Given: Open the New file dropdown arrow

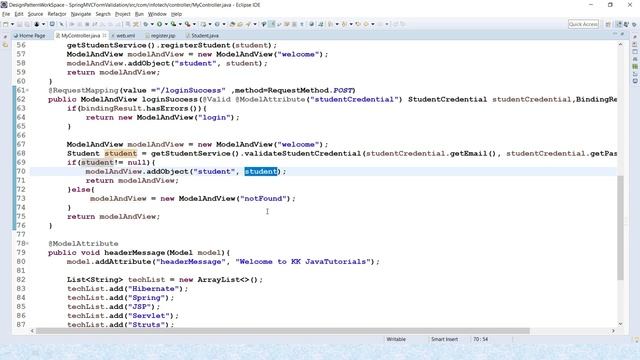Looking at the screenshot, I should (12, 24).
